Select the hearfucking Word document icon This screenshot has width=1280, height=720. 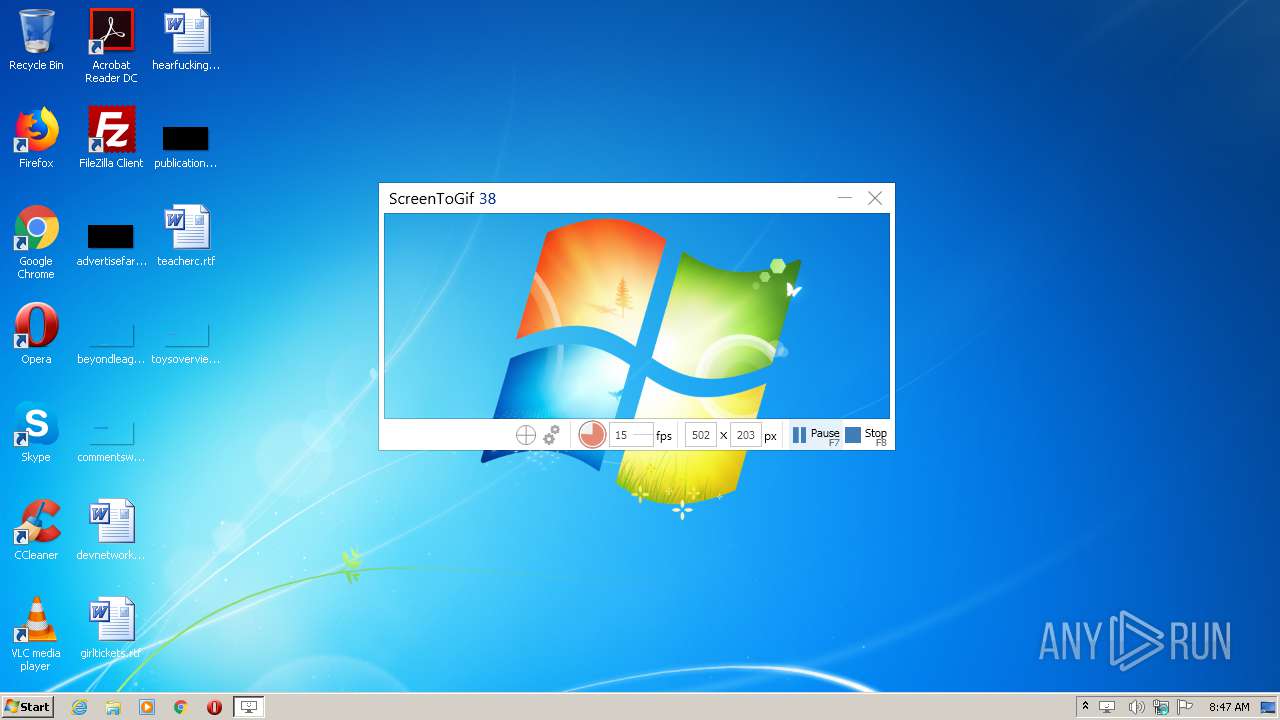[x=186, y=40]
